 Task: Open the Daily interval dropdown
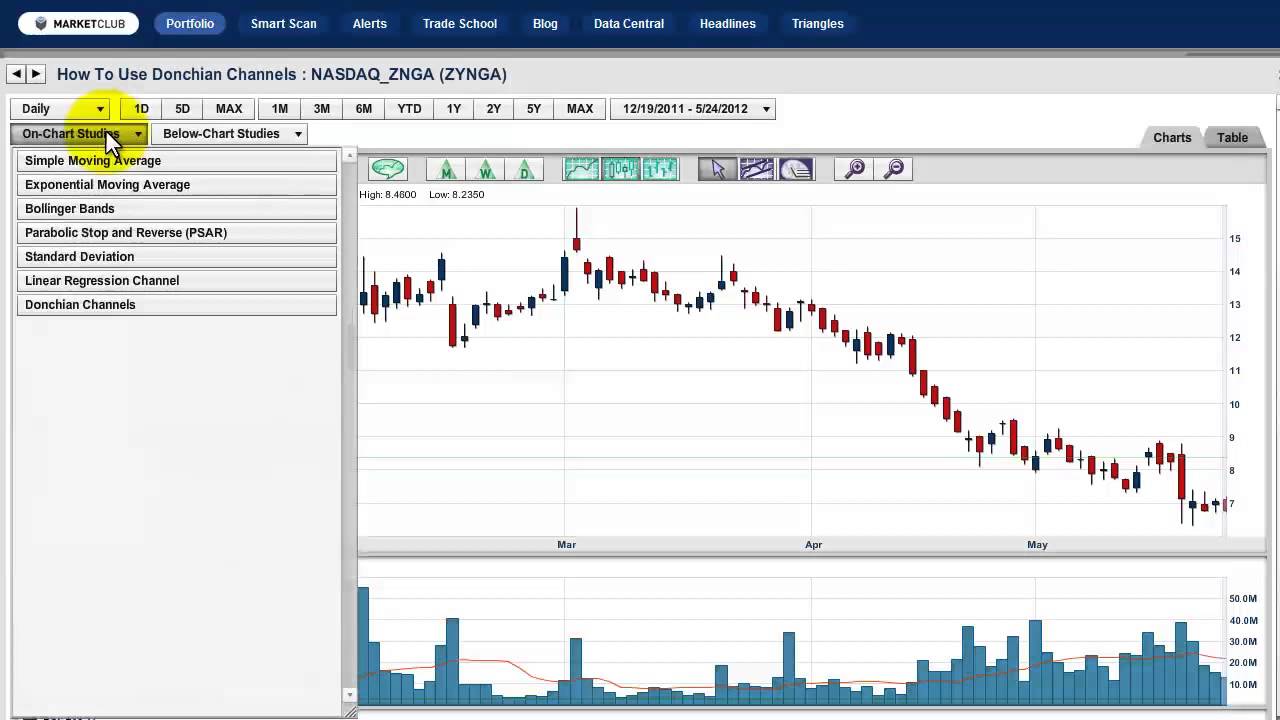[62, 108]
